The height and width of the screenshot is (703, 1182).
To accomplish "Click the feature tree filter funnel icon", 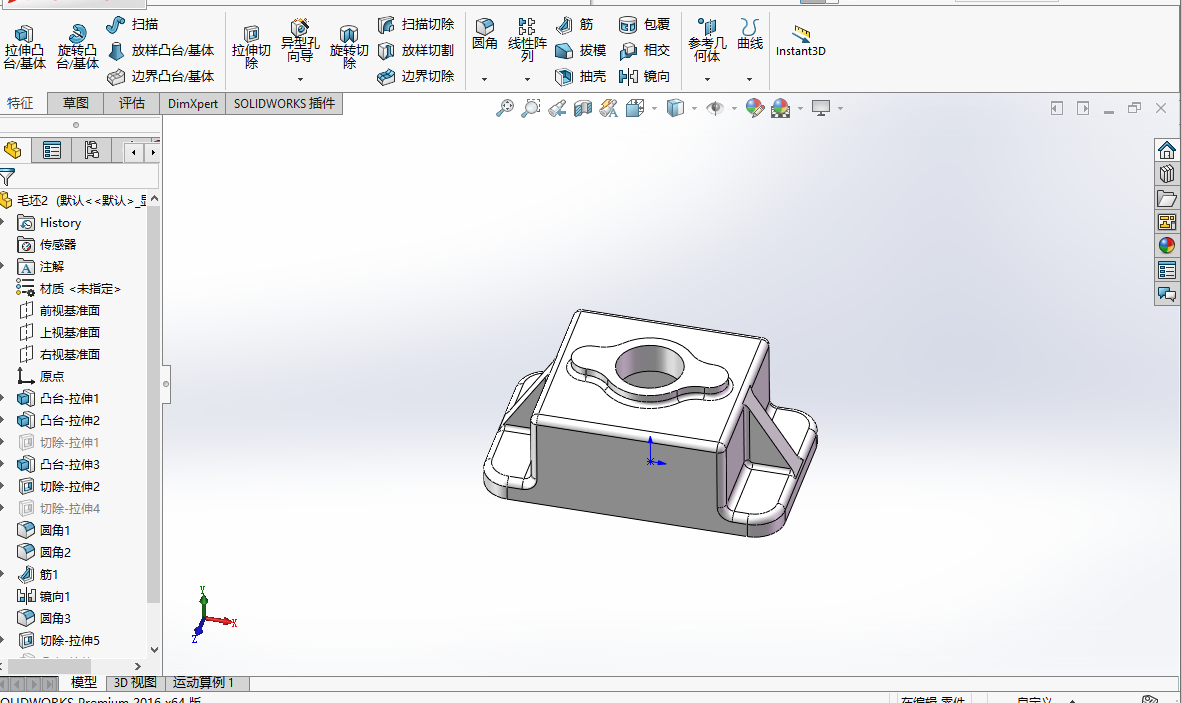I will [x=7, y=177].
